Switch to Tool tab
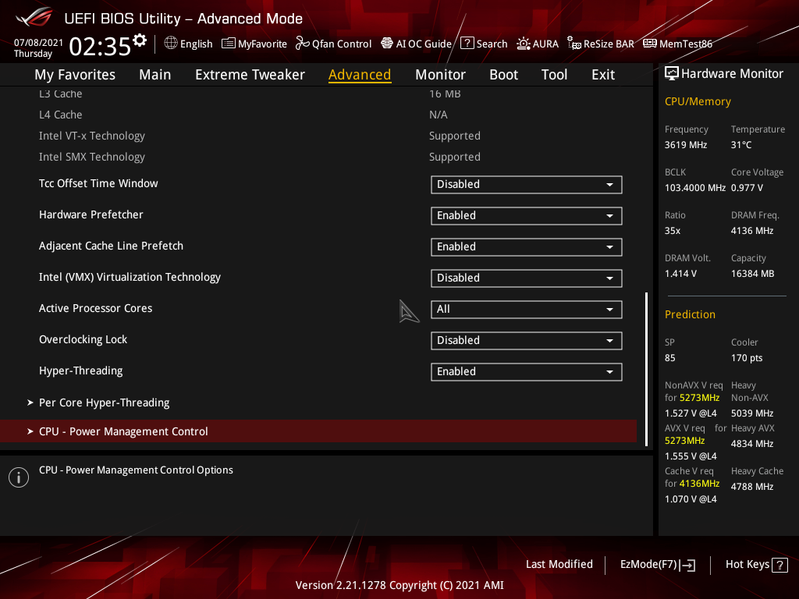The image size is (799, 599). [x=554, y=75]
